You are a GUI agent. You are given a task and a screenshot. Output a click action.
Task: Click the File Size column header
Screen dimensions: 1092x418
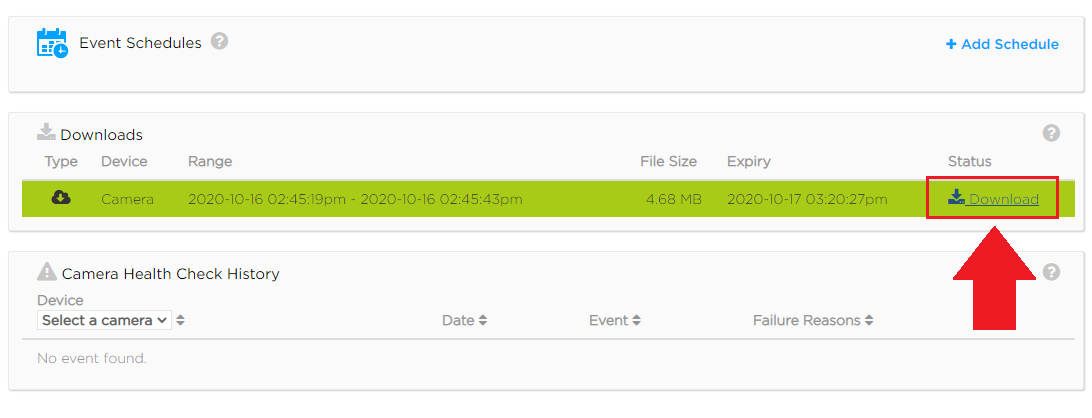point(669,162)
